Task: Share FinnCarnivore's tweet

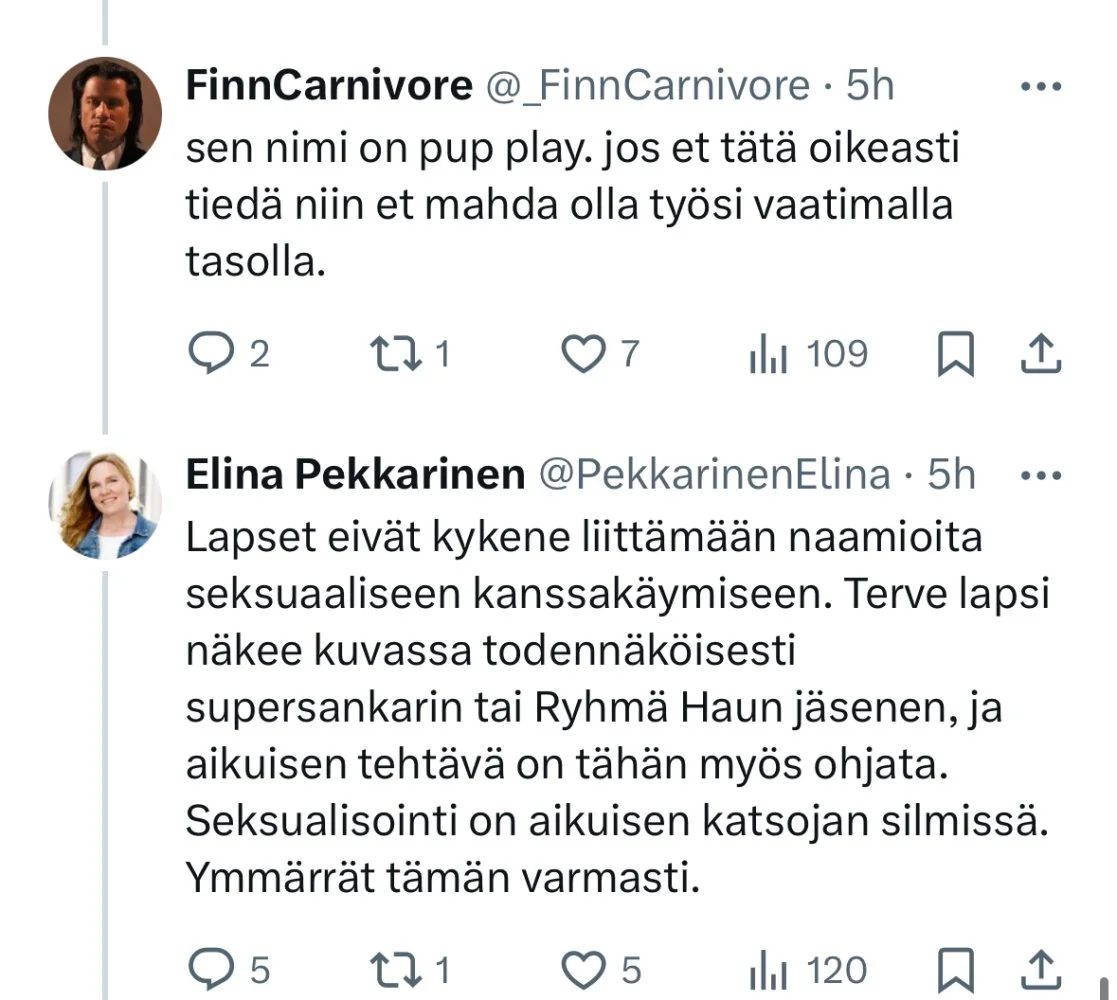Action: [x=1041, y=353]
